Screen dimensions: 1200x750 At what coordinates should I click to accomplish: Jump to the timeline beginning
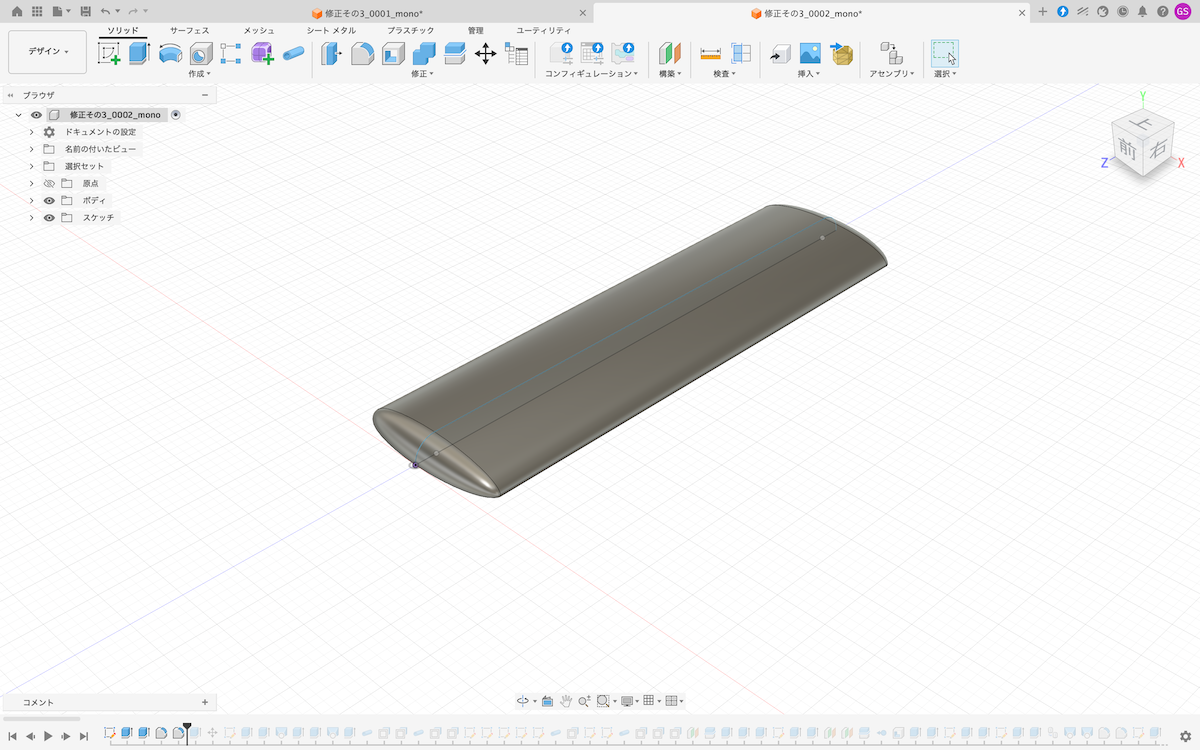pos(12,736)
